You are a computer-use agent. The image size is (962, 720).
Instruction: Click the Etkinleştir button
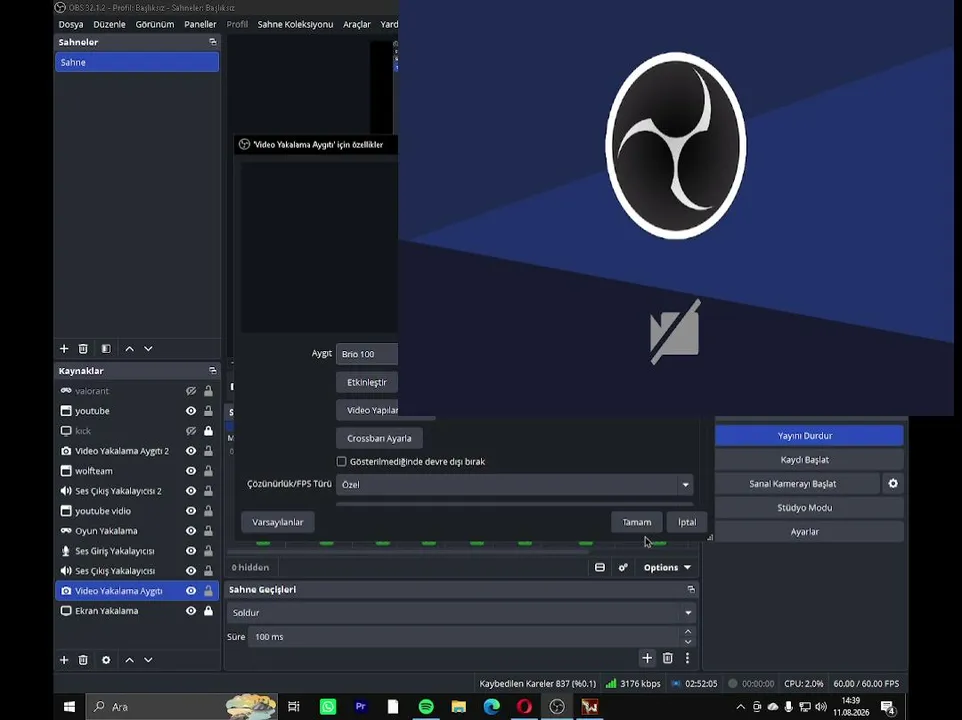tap(367, 382)
